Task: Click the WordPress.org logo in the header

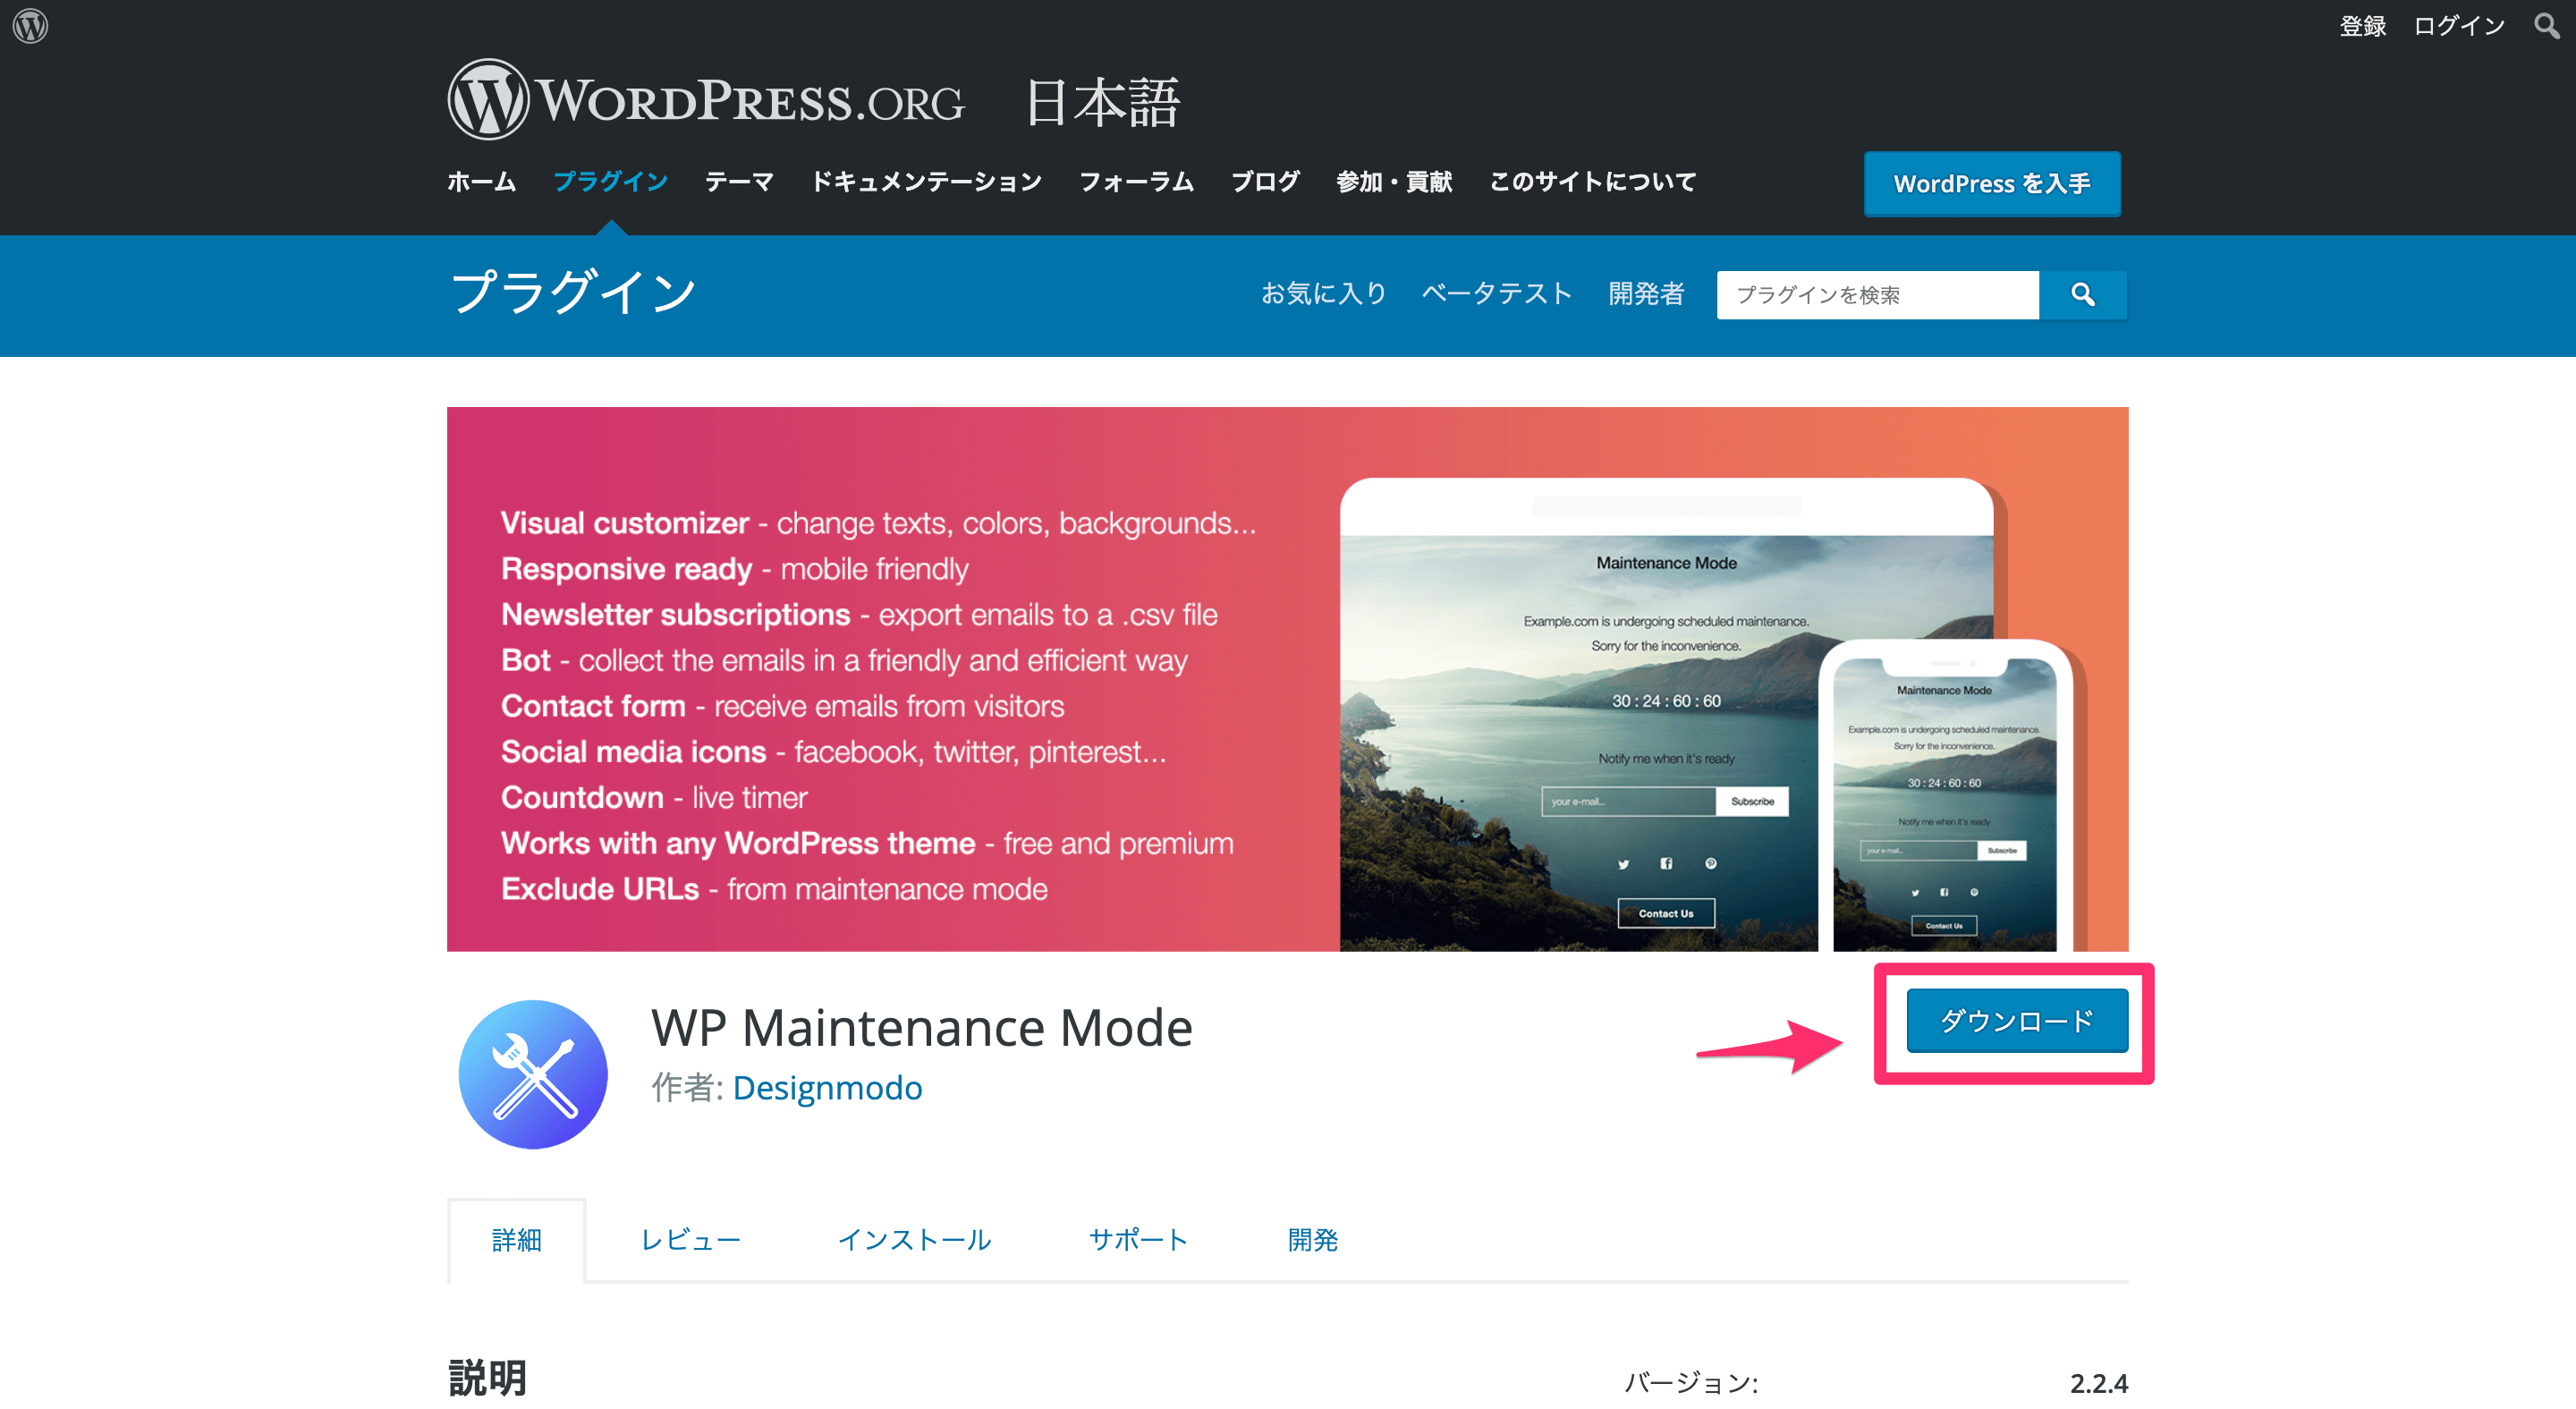Action: (706, 100)
